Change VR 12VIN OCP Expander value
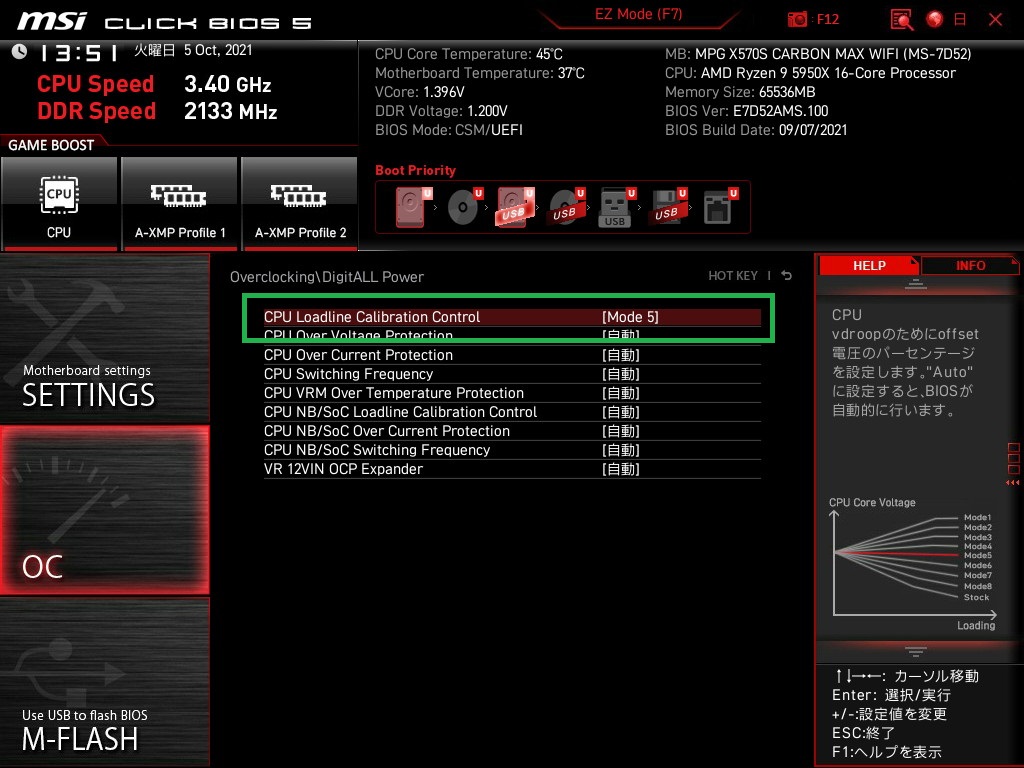Viewport: 1024px width, 768px height. click(620, 468)
